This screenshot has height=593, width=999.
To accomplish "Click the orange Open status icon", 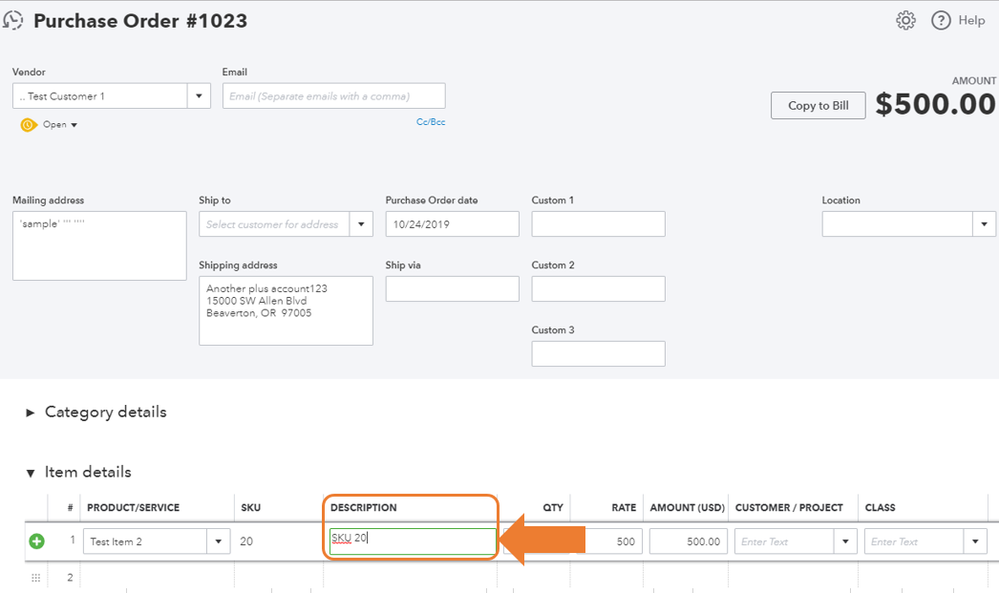I will pos(28,125).
